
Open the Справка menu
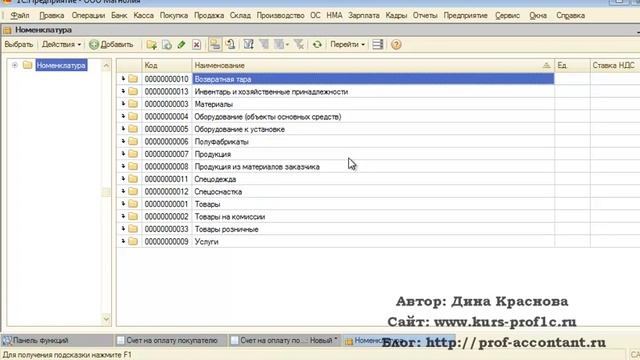570,16
